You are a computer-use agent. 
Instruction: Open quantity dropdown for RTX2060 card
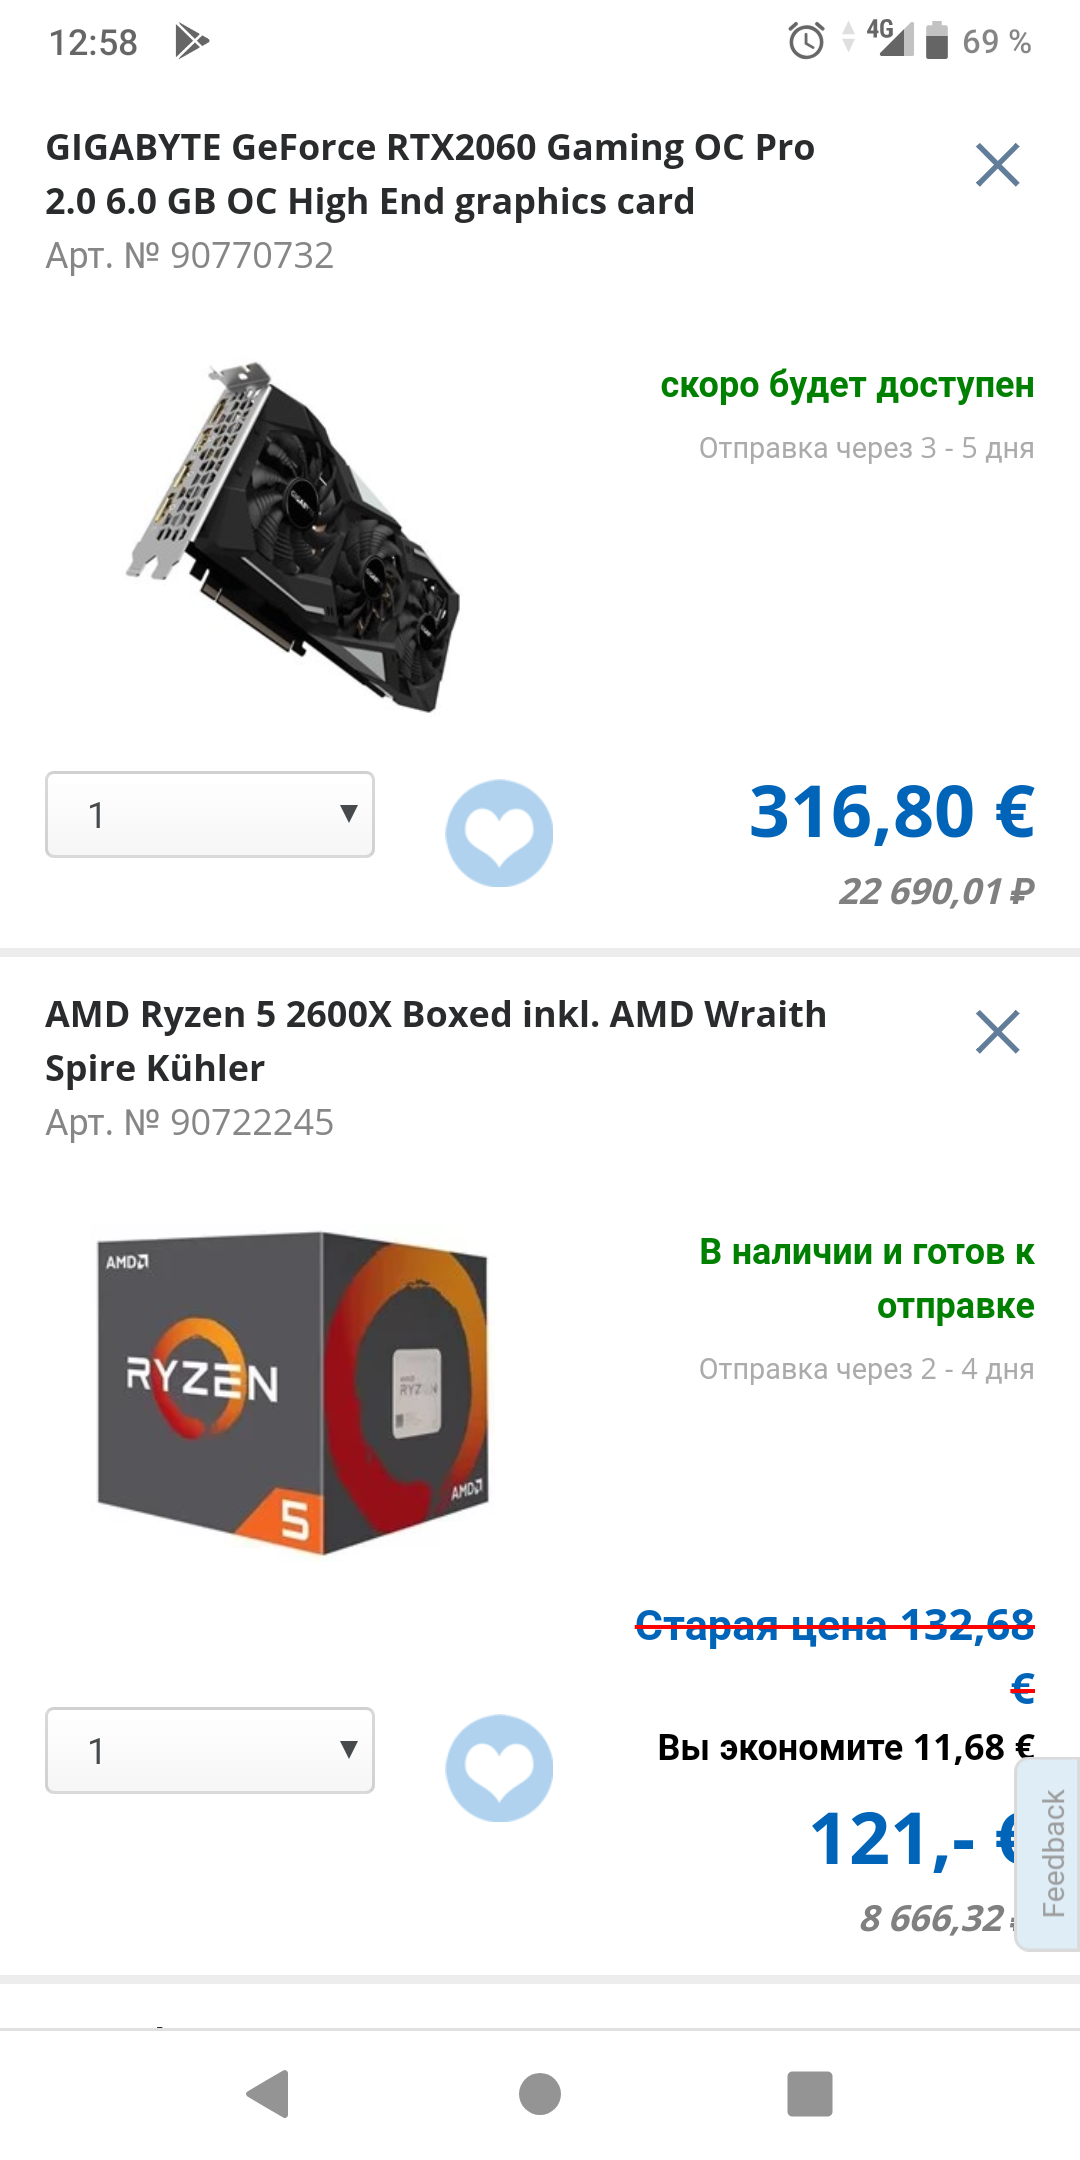[x=210, y=814]
